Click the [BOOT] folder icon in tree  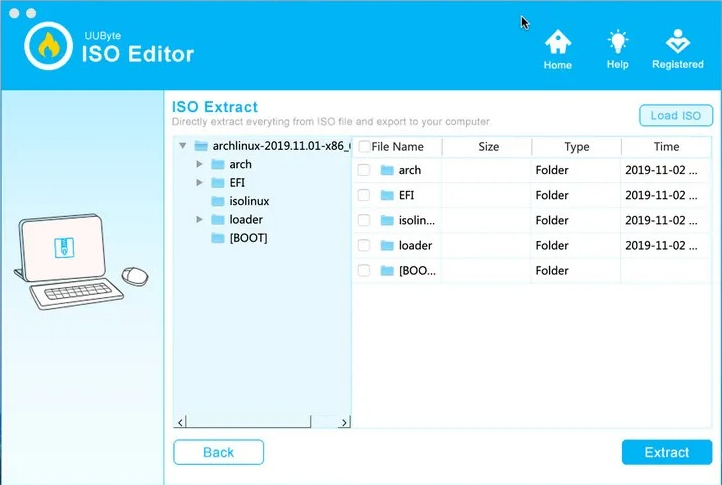click(217, 238)
